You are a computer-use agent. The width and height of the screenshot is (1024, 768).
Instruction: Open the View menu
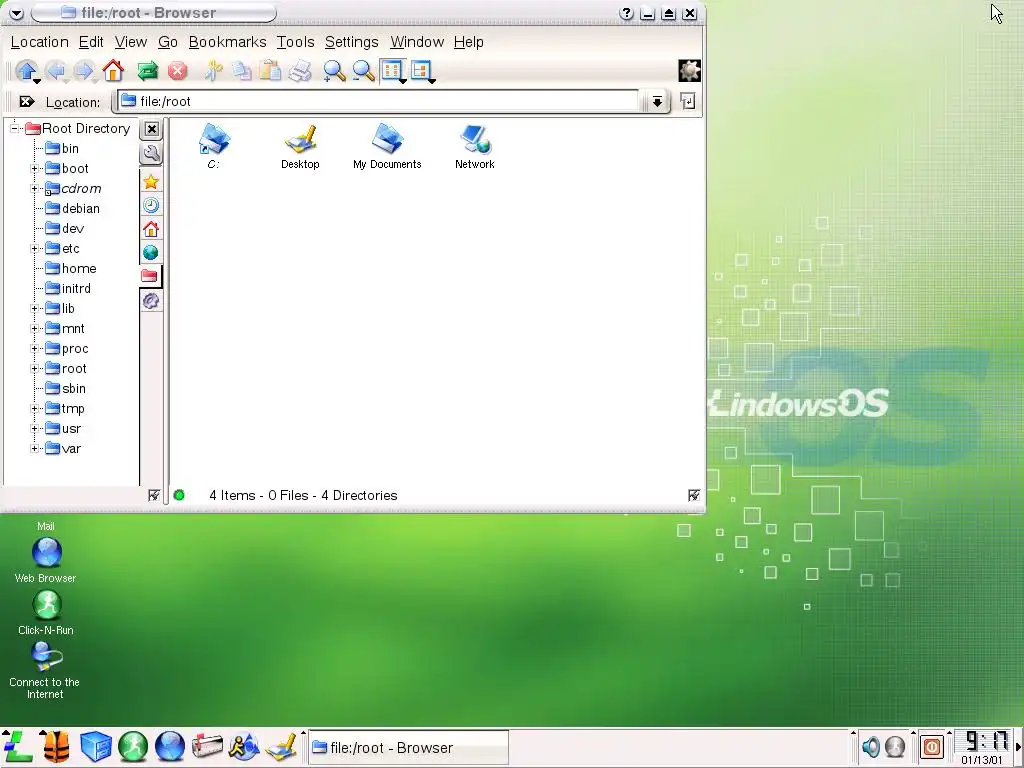131,42
